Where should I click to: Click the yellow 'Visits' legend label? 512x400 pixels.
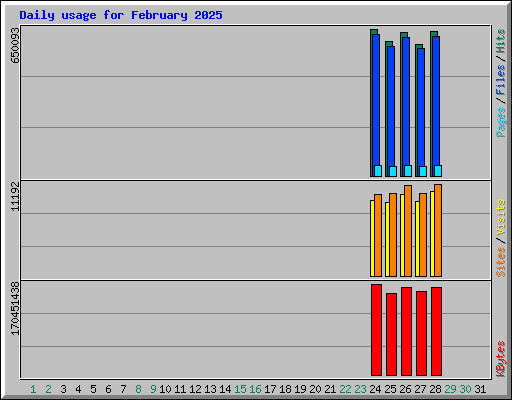coord(501,217)
